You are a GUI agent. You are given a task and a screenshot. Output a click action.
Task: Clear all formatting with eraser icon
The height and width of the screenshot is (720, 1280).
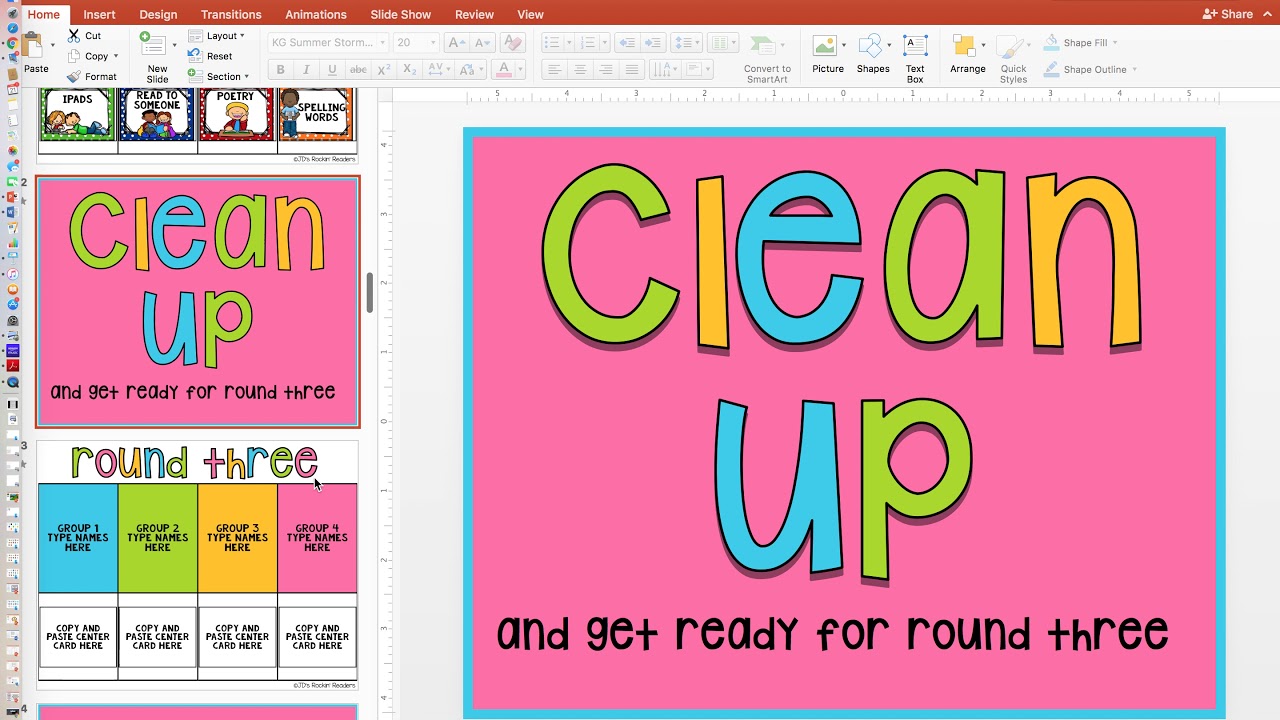[x=512, y=43]
